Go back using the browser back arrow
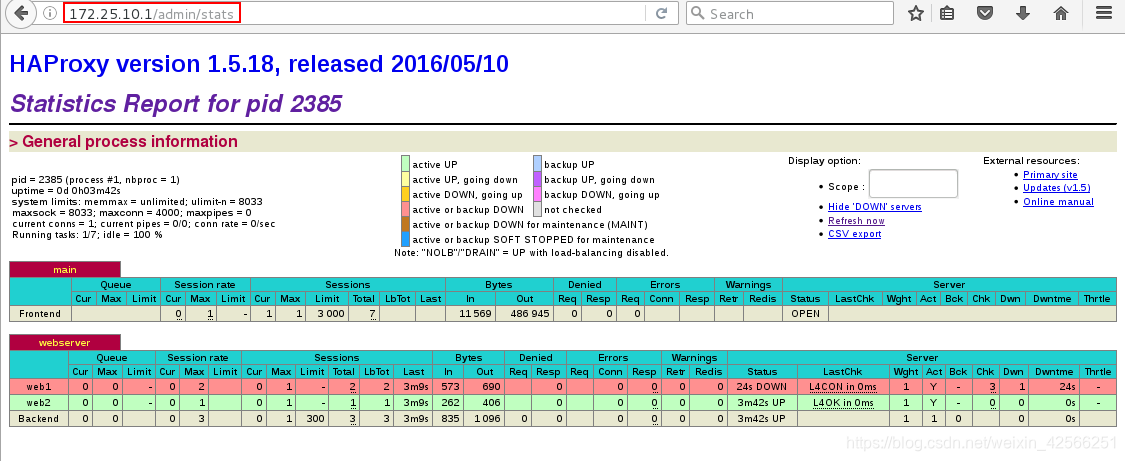 click(x=23, y=14)
